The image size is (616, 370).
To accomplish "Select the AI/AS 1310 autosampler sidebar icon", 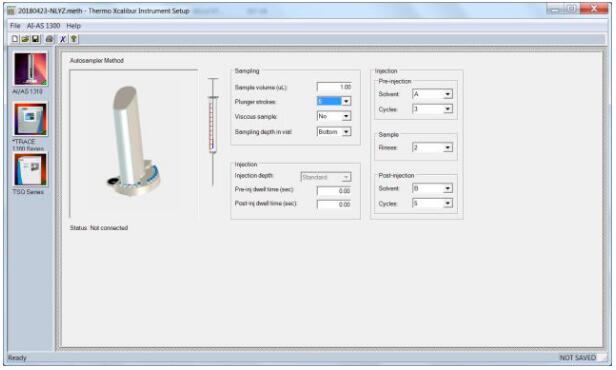I will click(x=30, y=70).
